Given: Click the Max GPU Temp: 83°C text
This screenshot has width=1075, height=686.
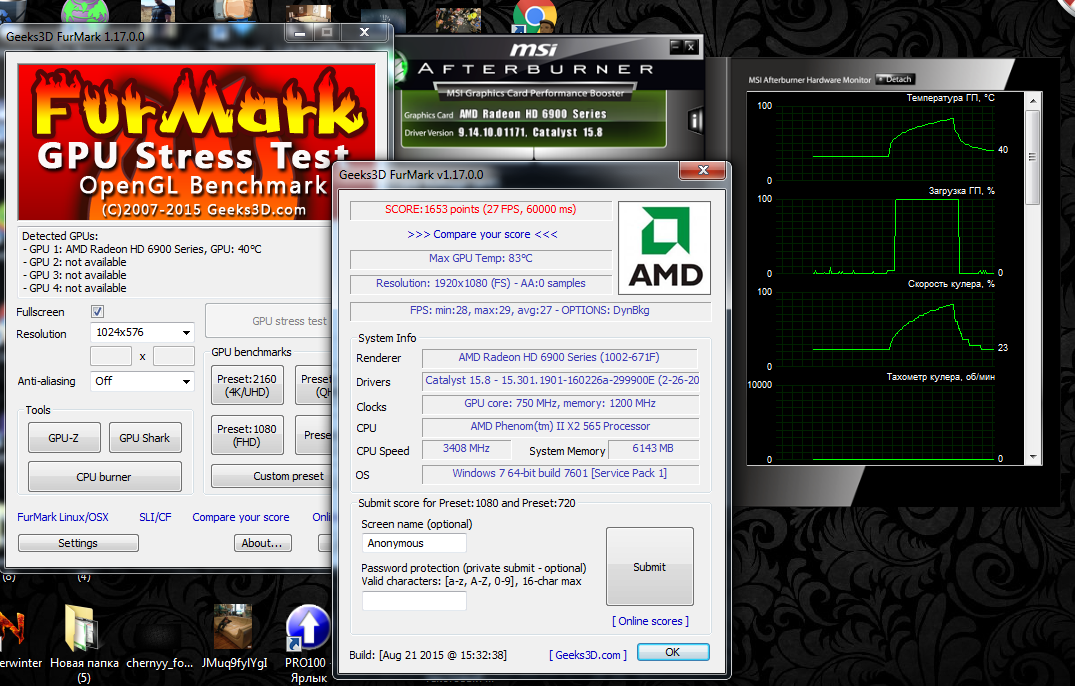Looking at the screenshot, I should click(480, 258).
